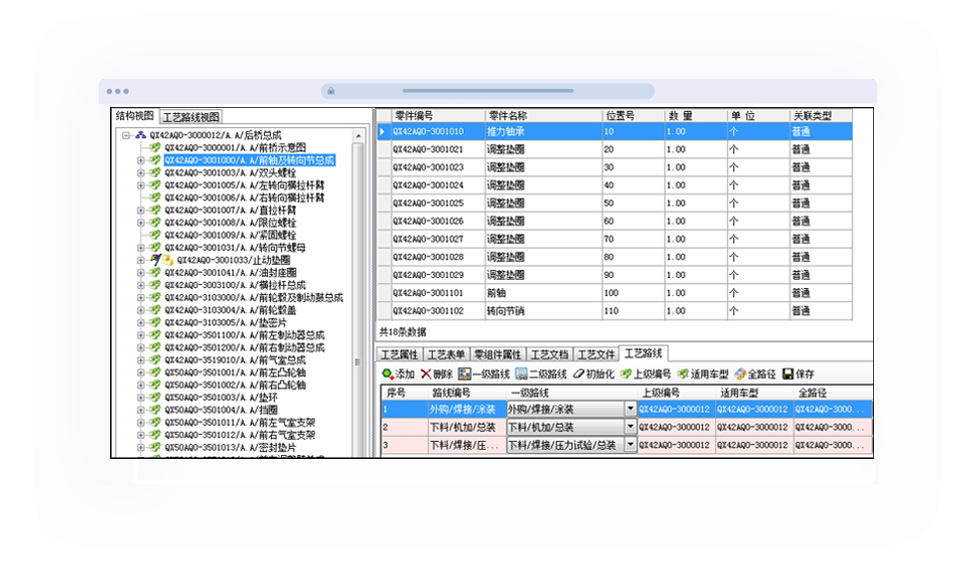This screenshot has height=564, width=975.
Task: Click the part icon beside 双头螺栓
Action: 155,172
